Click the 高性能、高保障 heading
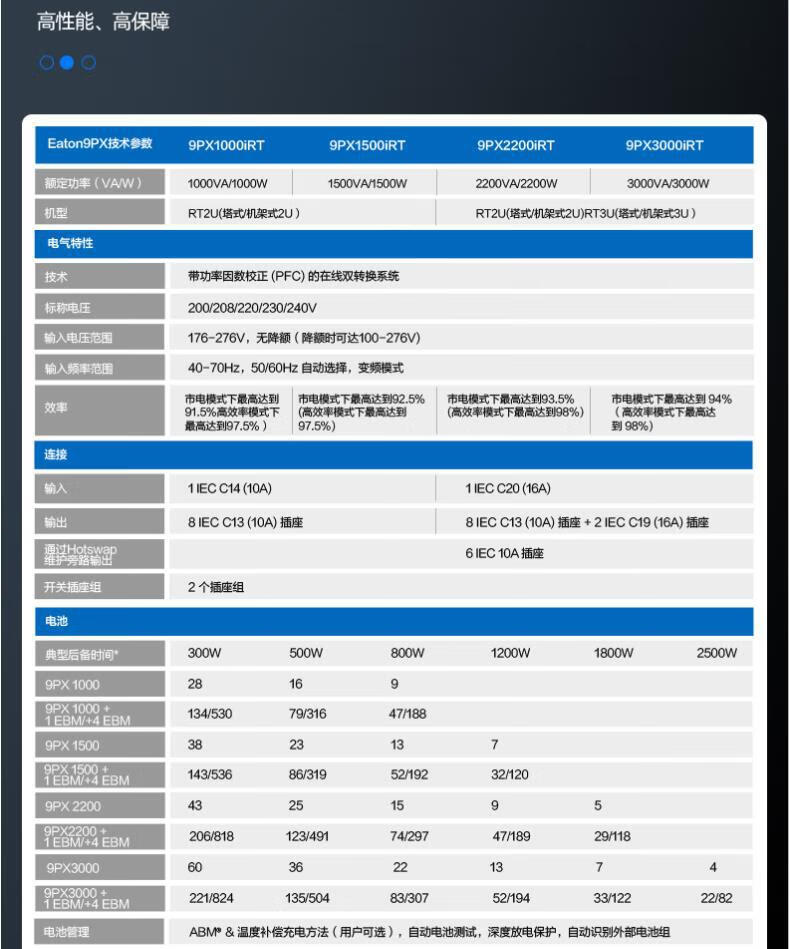The width and height of the screenshot is (790, 949). click(103, 22)
